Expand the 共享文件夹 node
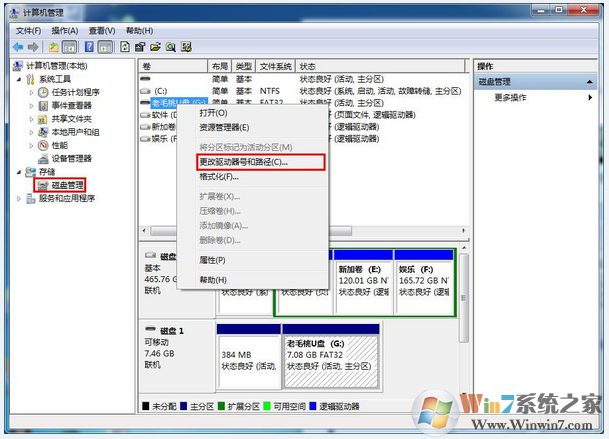The image size is (609, 439). [31, 119]
